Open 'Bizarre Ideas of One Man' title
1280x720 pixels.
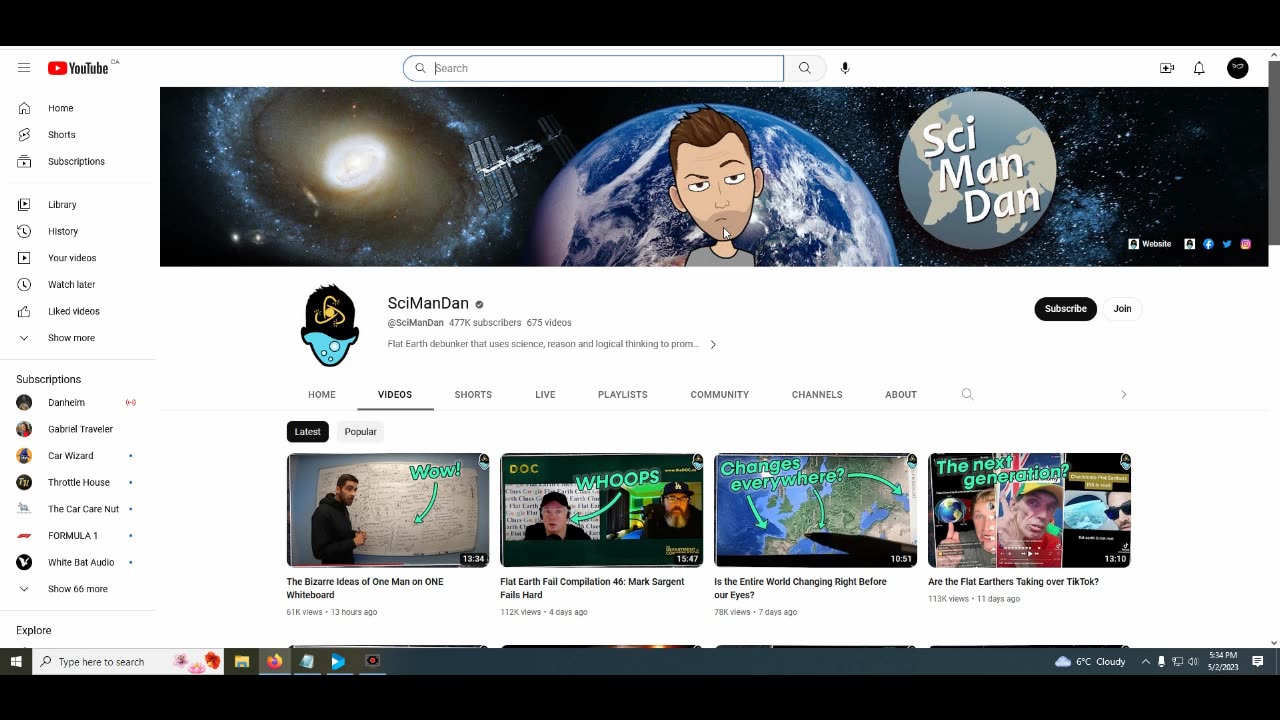click(x=365, y=588)
